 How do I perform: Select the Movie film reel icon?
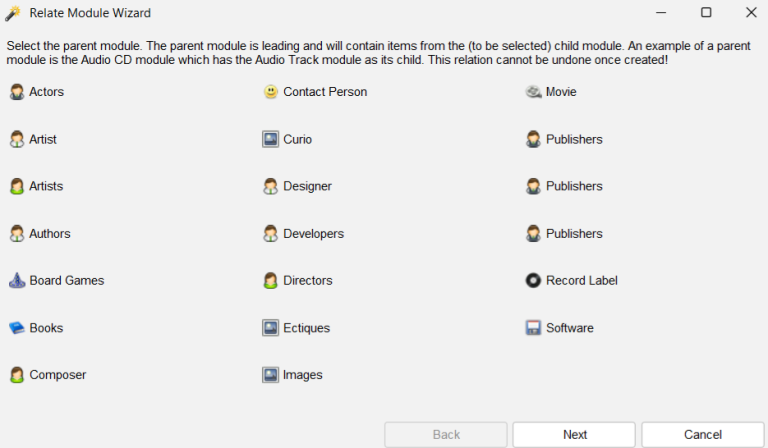533,92
